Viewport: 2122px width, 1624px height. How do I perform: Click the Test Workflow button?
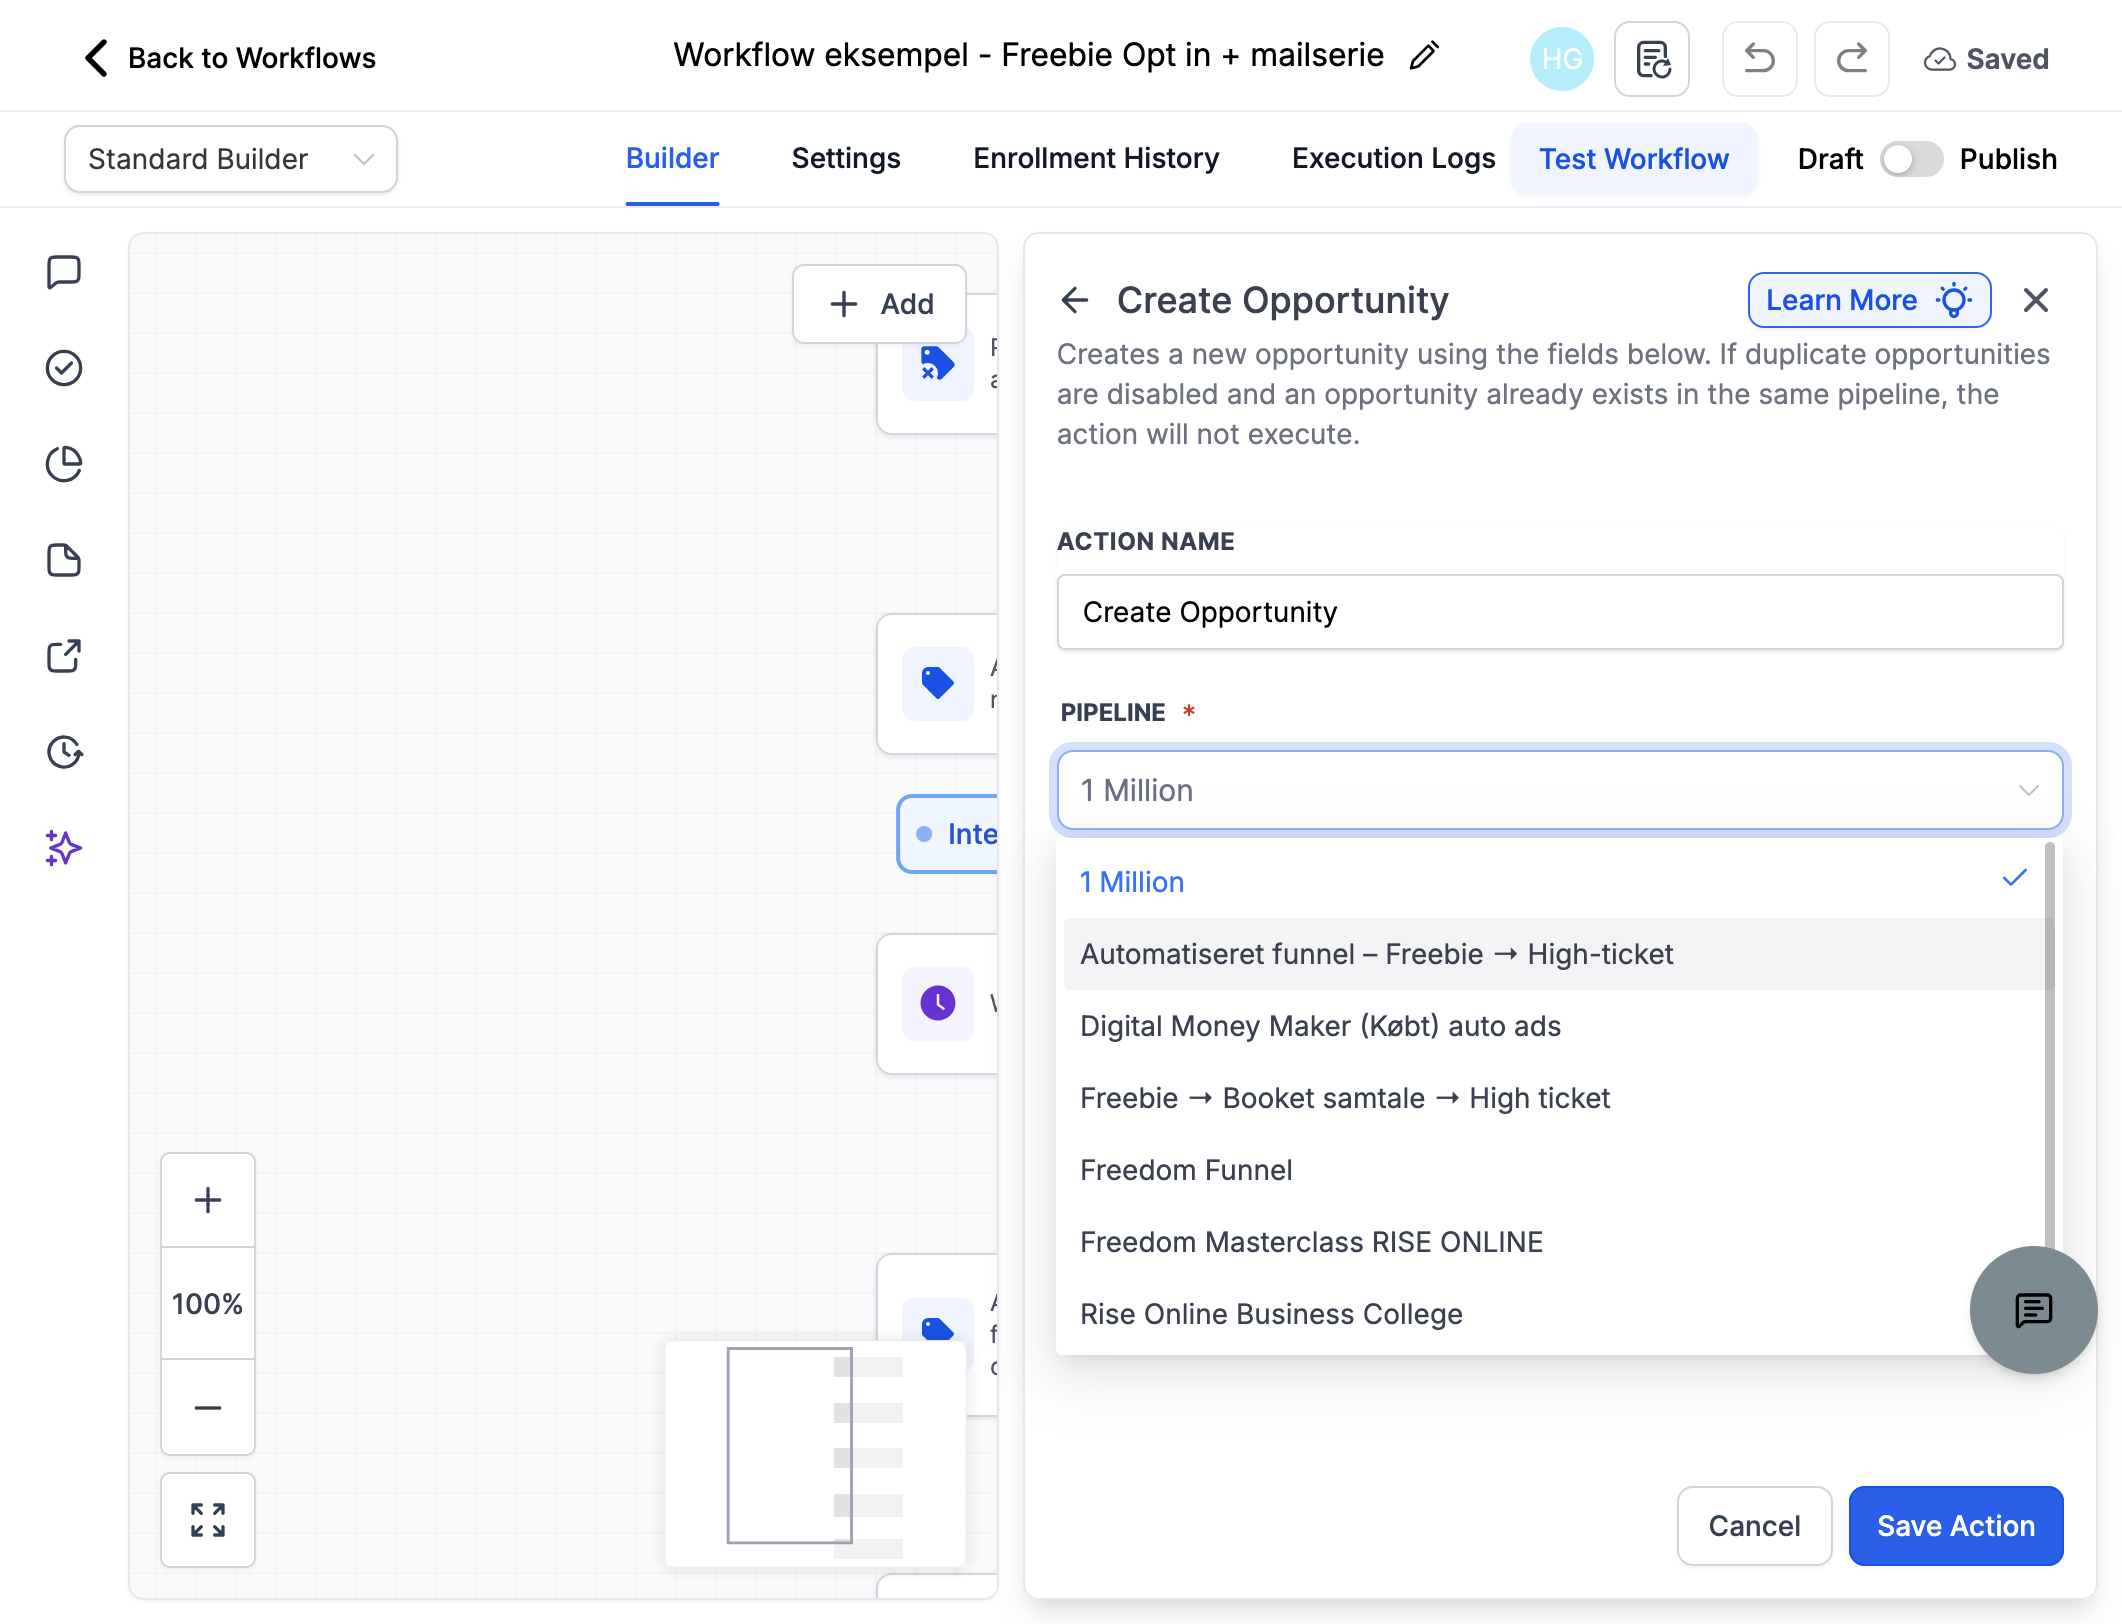pos(1634,159)
